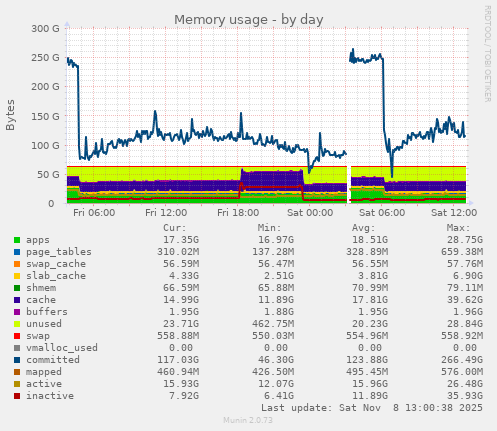This screenshot has width=497, height=431.
Task: Click the 'committed' legend label
Action: [x=53, y=360]
